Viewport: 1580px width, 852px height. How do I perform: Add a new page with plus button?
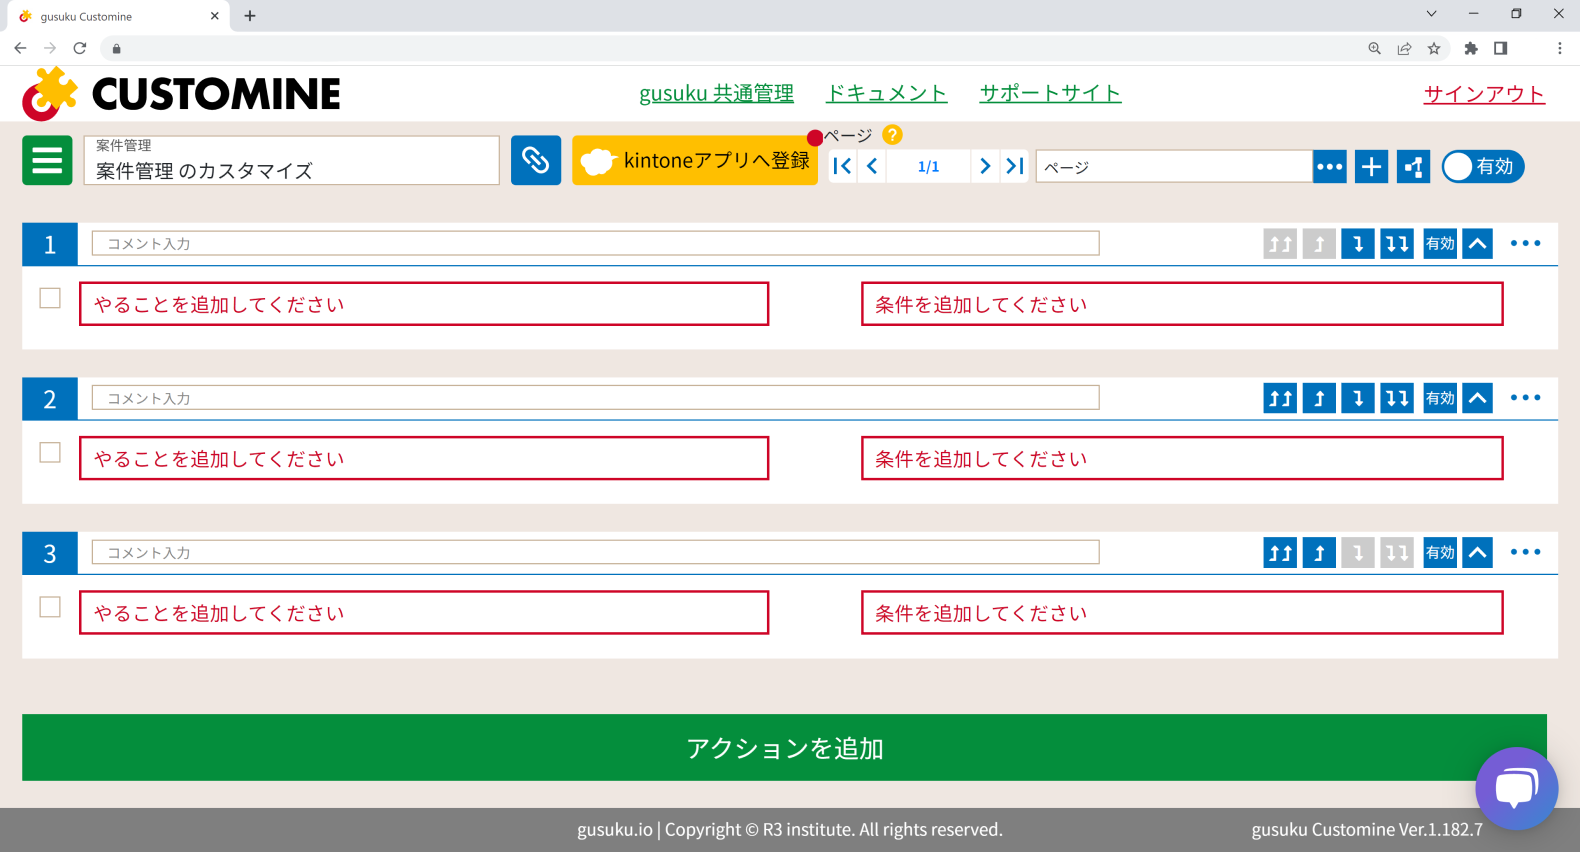tap(1372, 167)
